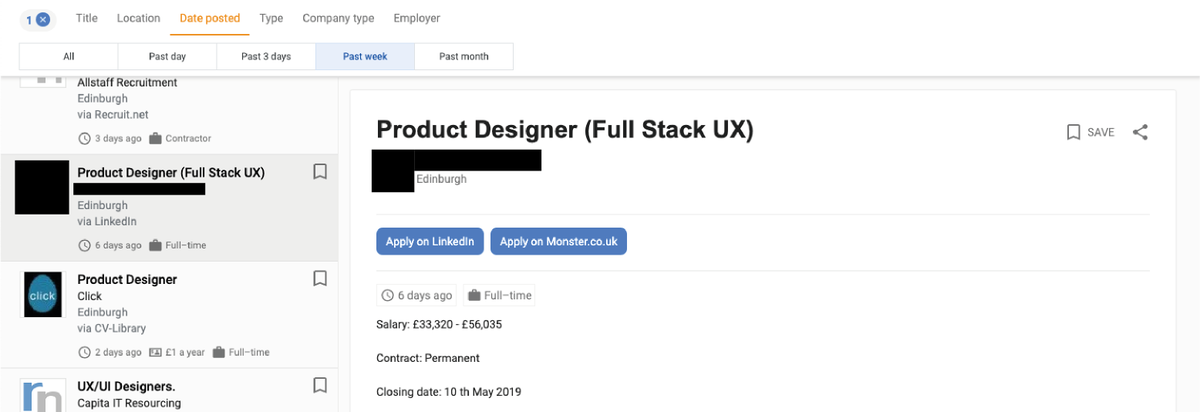Click the closing date 10th May 2019 text
This screenshot has width=1200, height=412.
[x=449, y=391]
